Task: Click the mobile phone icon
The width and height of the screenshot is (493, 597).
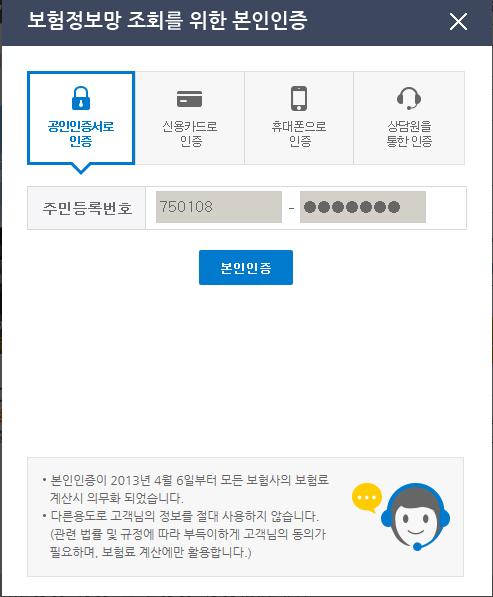Action: [x=299, y=98]
